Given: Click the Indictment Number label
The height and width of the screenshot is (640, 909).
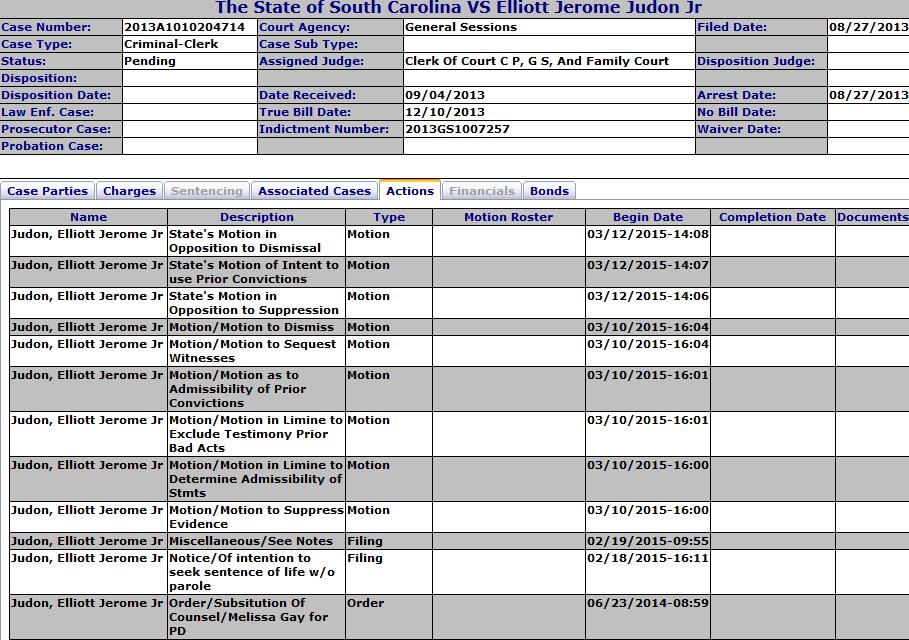Looking at the screenshot, I should (324, 129).
